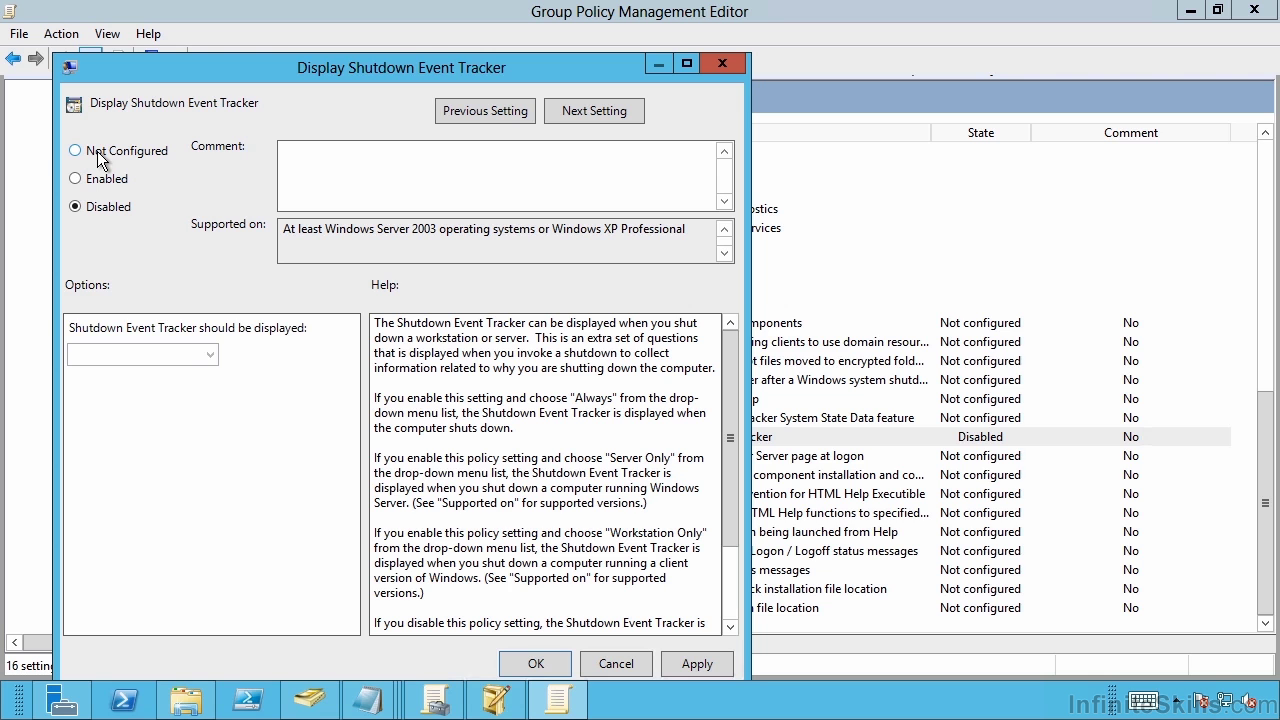
Task: Click the Comment box scroll up arrow
Action: pyautogui.click(x=725, y=150)
